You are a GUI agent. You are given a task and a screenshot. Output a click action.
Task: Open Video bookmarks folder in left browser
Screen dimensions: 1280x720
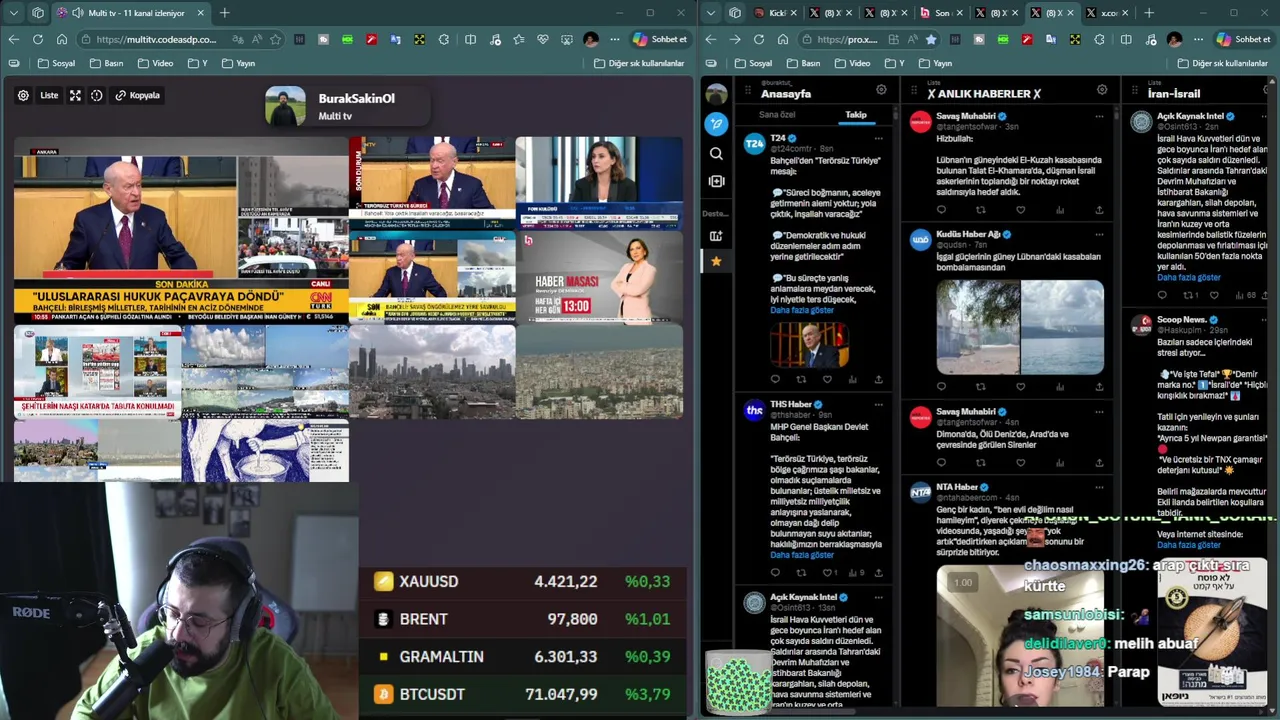tap(156, 63)
